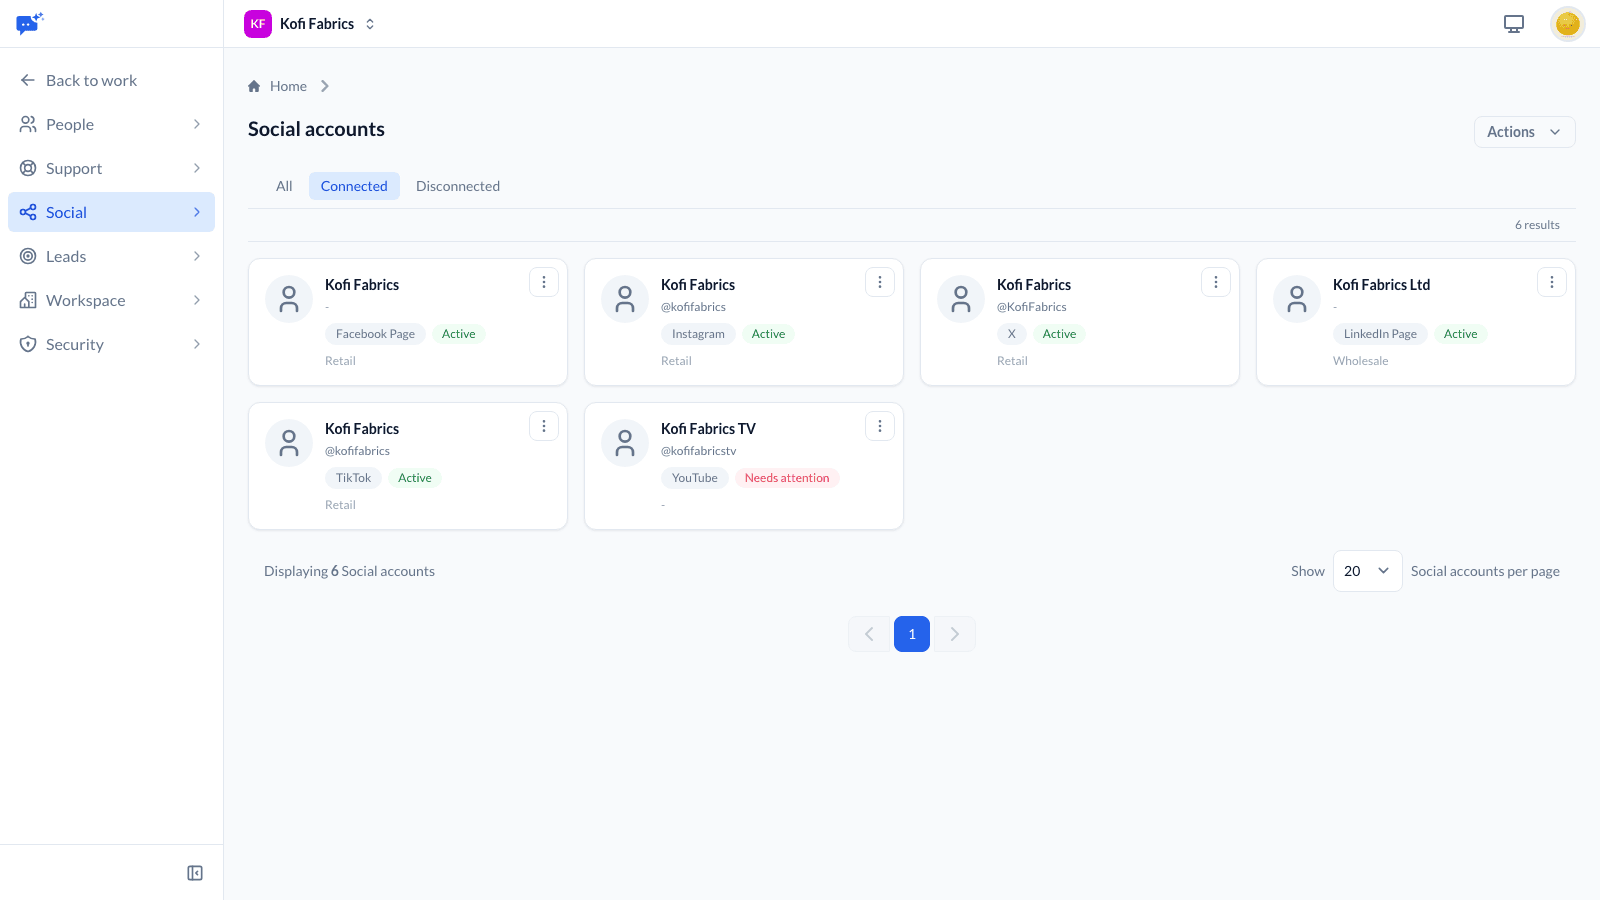
Task: Expand the Security sidebar section
Action: tap(111, 344)
